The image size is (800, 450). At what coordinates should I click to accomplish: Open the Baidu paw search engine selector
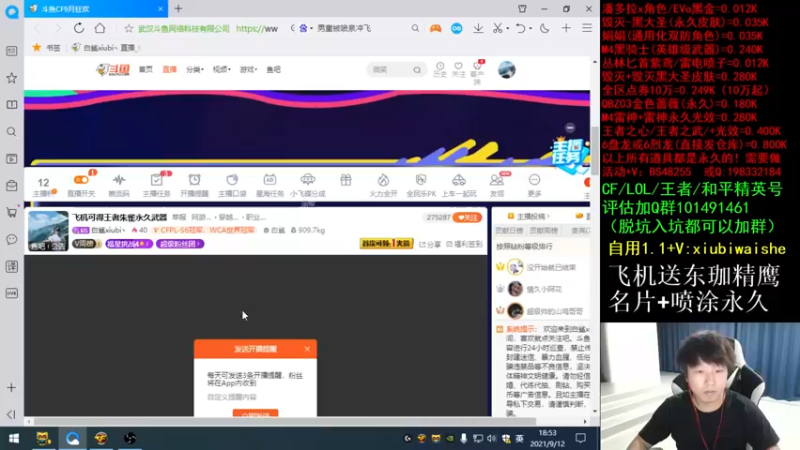303,29
